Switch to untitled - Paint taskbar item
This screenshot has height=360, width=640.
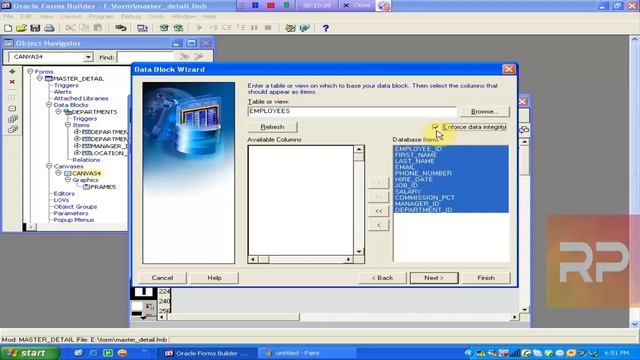point(307,353)
